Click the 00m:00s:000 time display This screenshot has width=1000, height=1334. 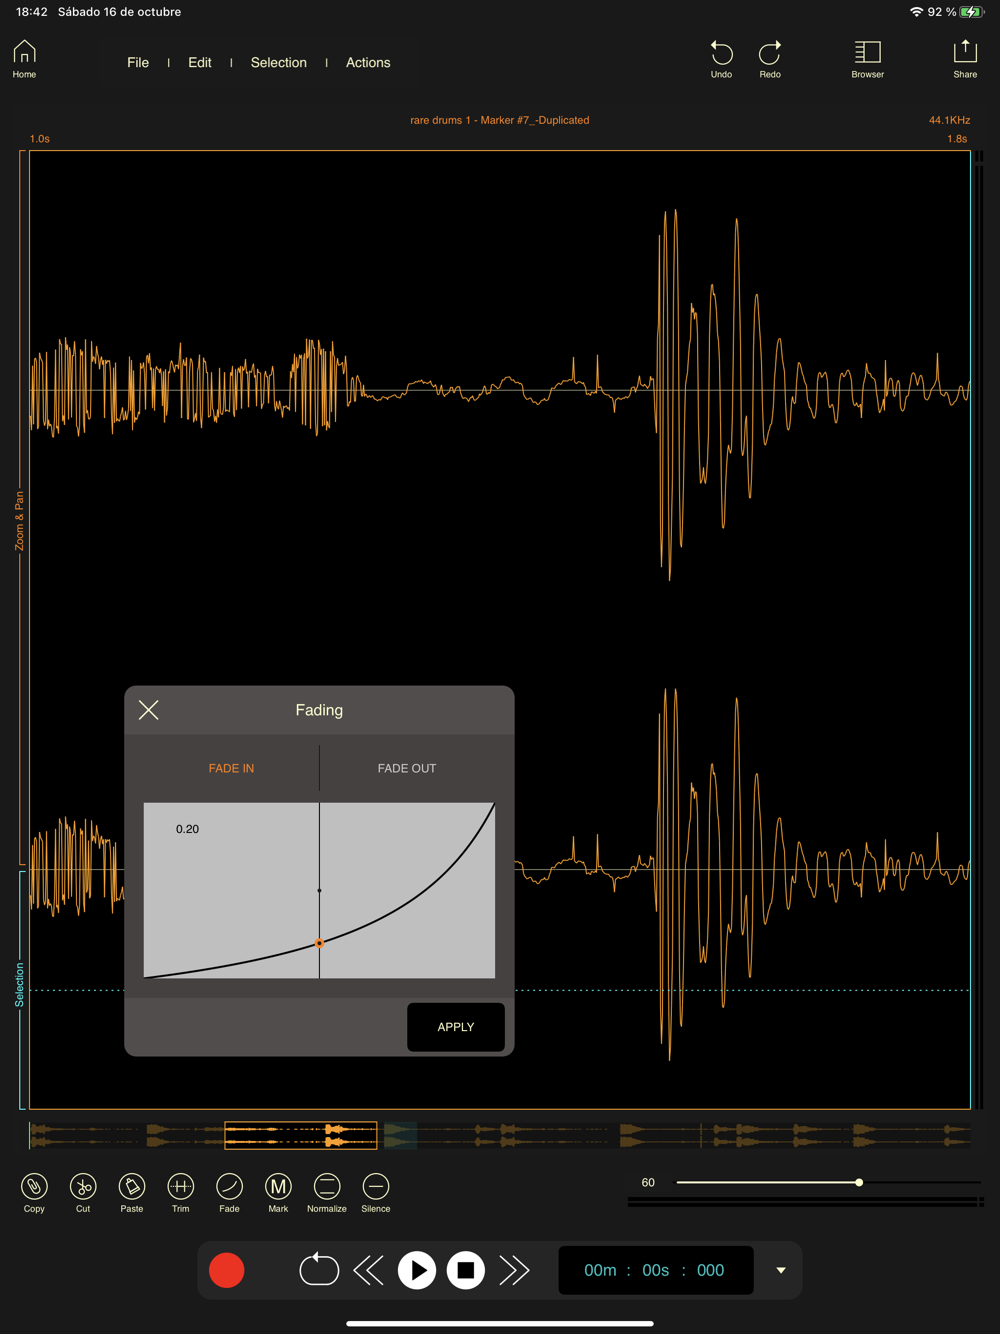pos(655,1270)
